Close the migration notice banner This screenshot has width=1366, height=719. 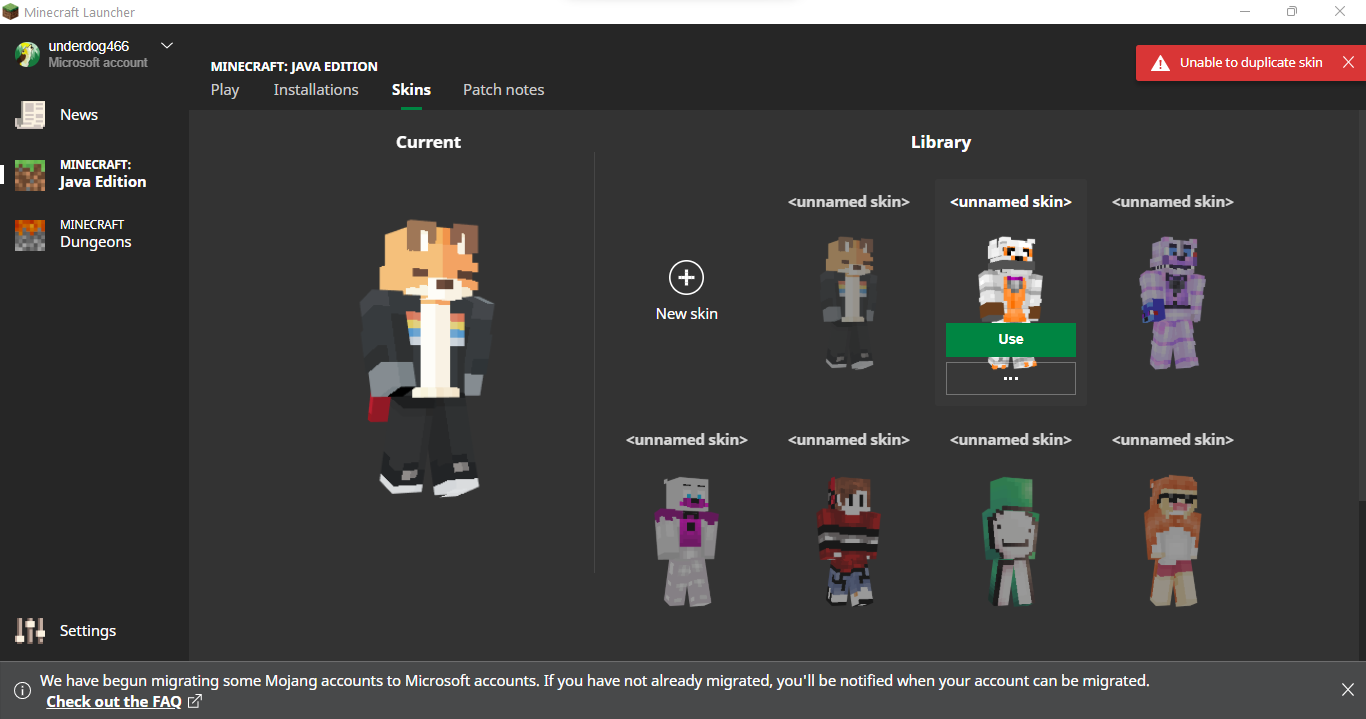click(1348, 690)
